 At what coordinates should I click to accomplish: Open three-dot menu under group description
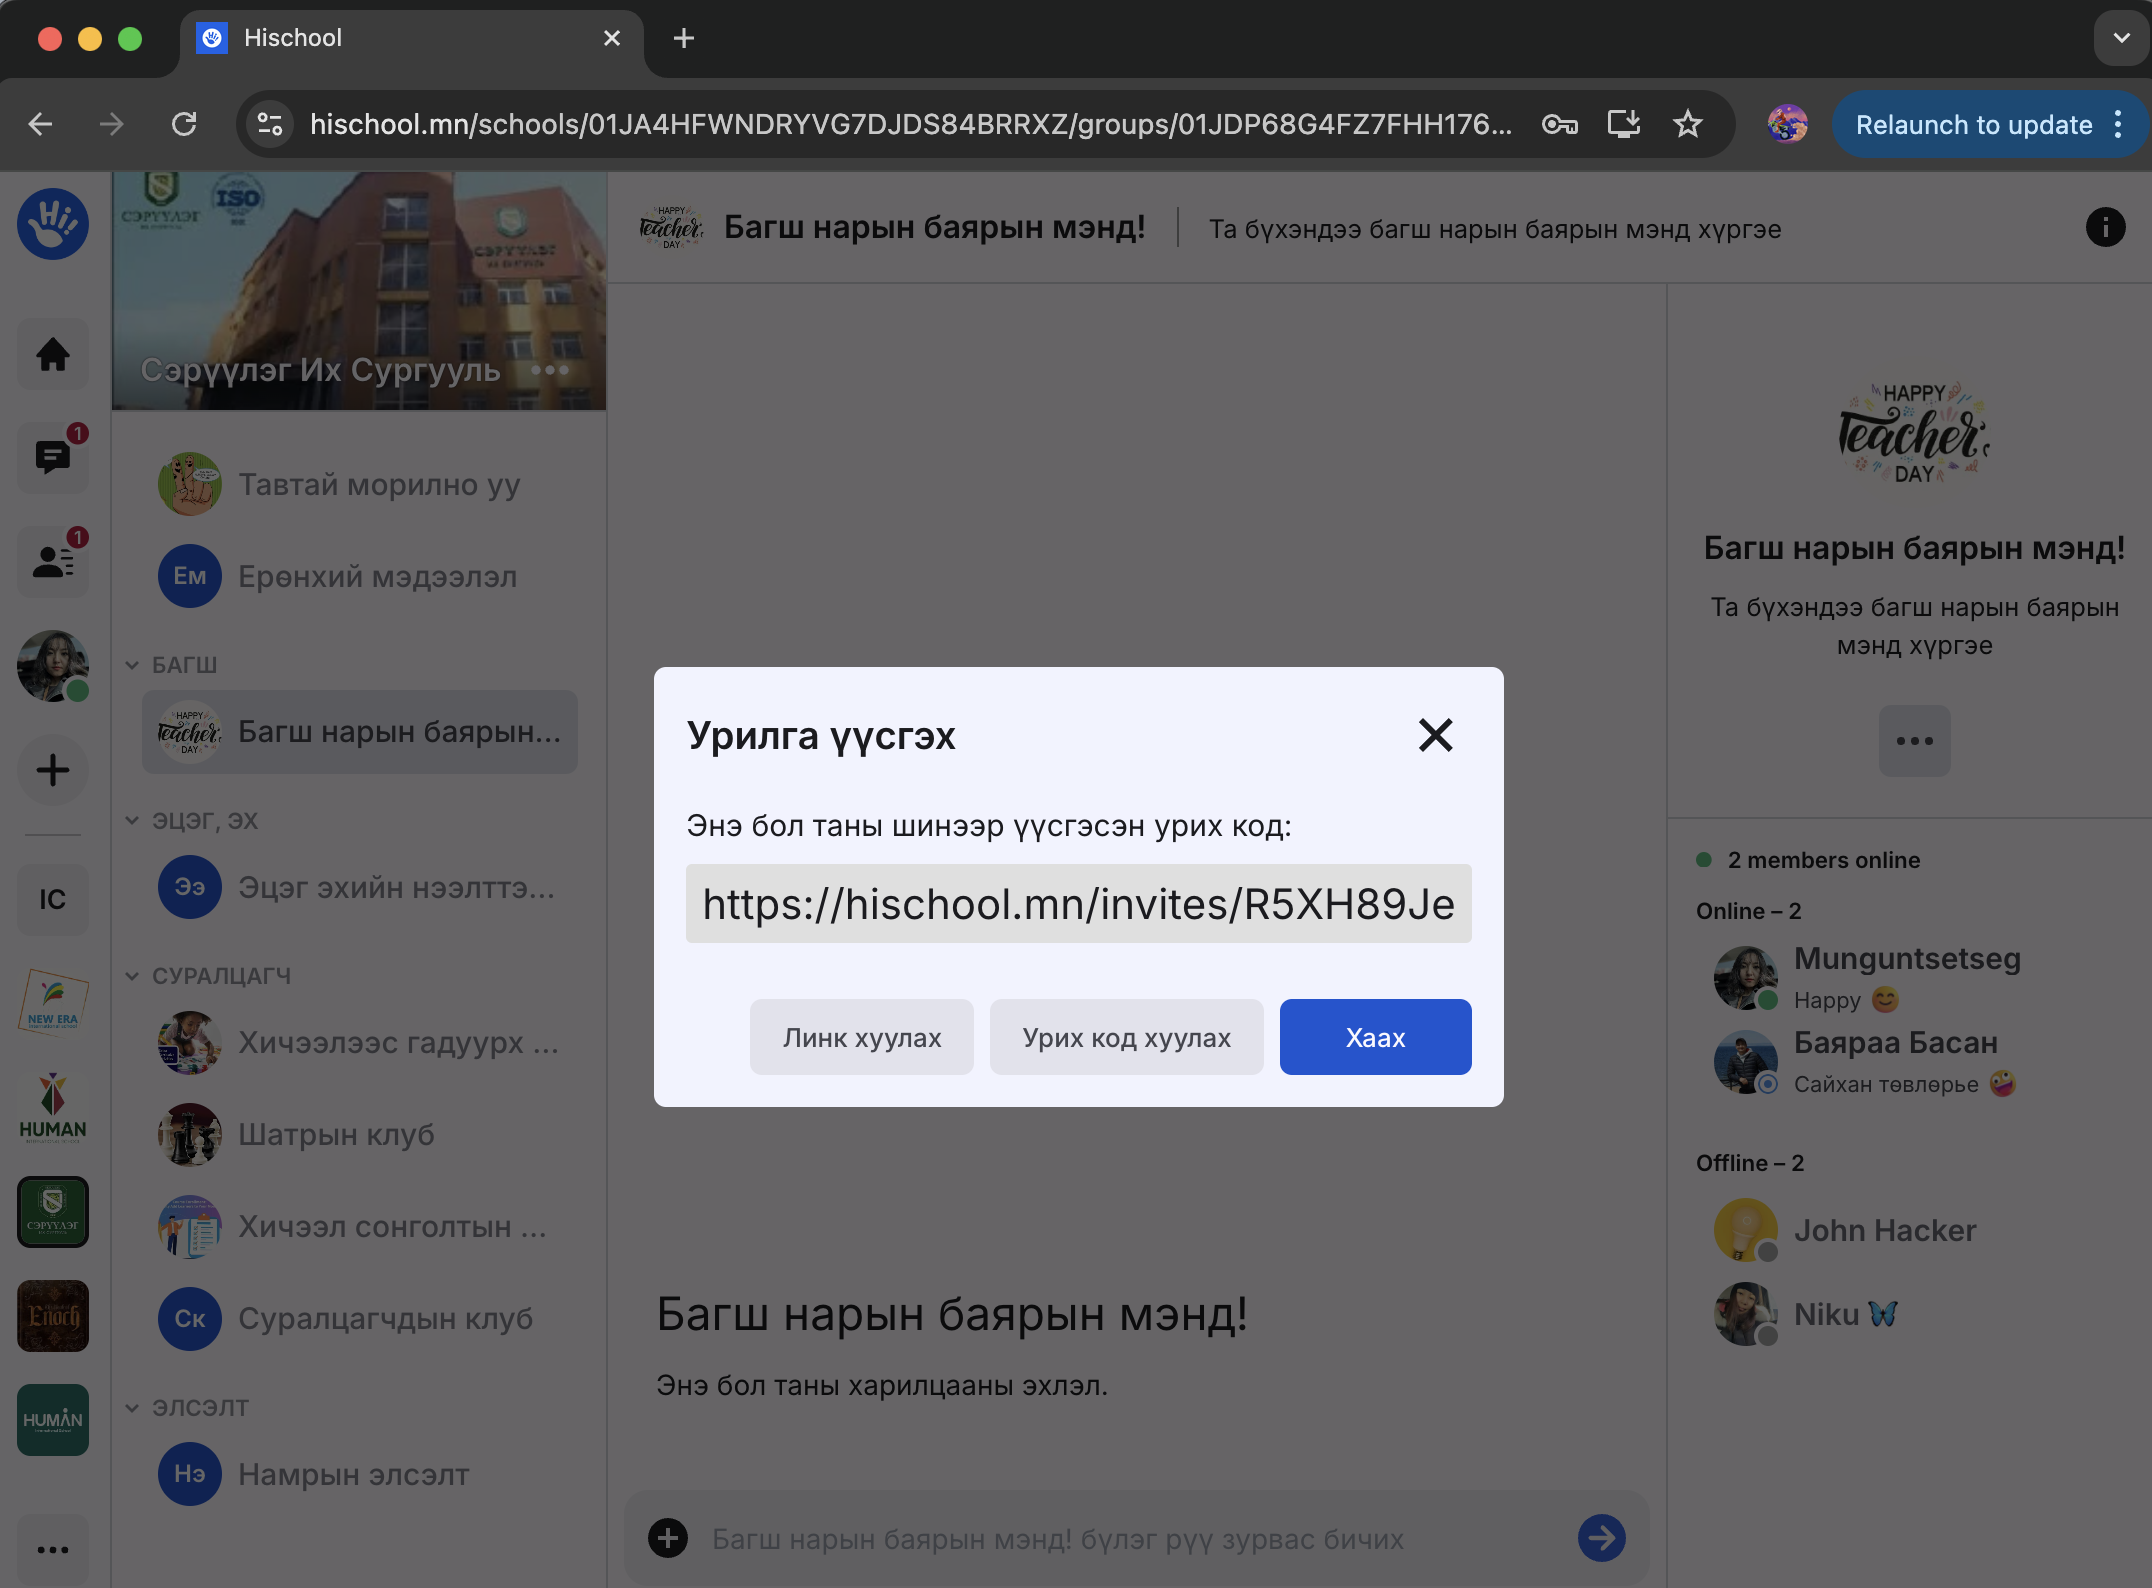point(1914,741)
